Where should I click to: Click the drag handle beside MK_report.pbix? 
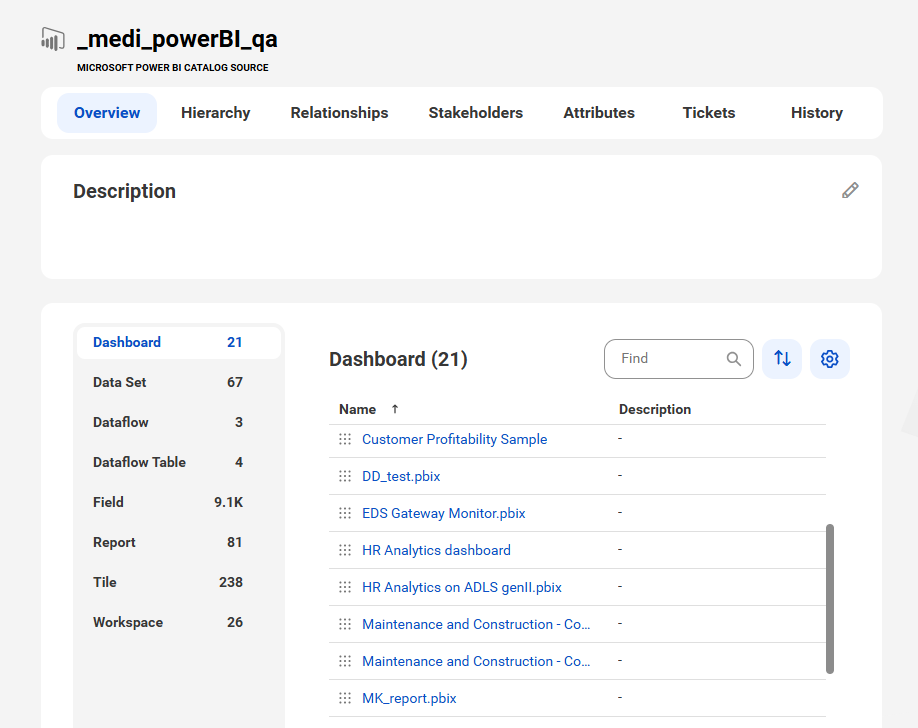(345, 698)
